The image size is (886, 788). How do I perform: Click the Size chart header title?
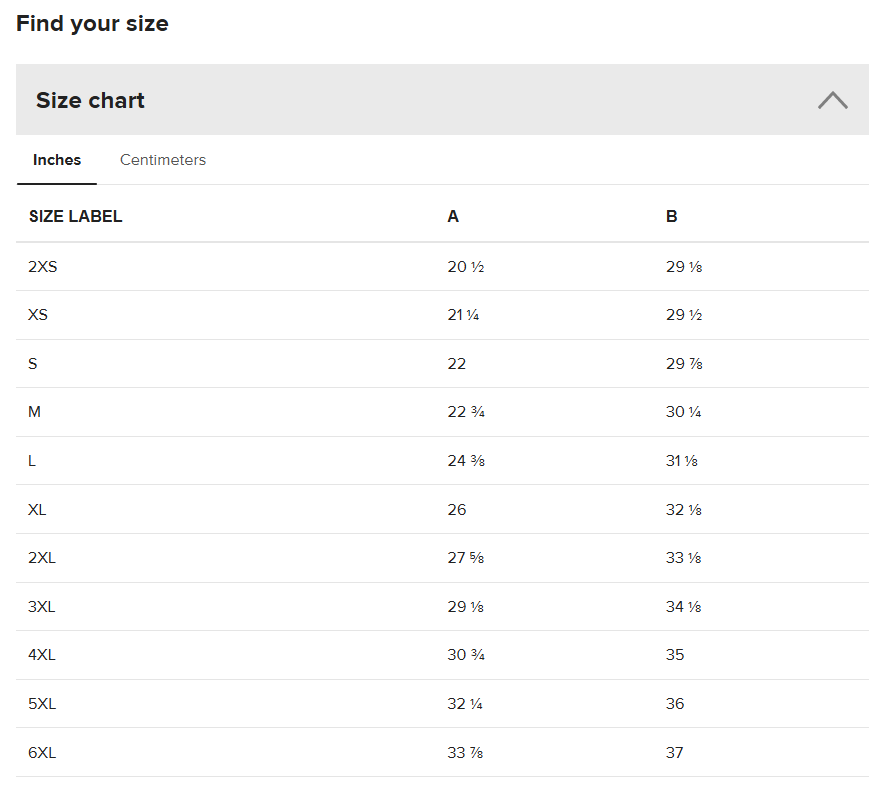tap(91, 100)
